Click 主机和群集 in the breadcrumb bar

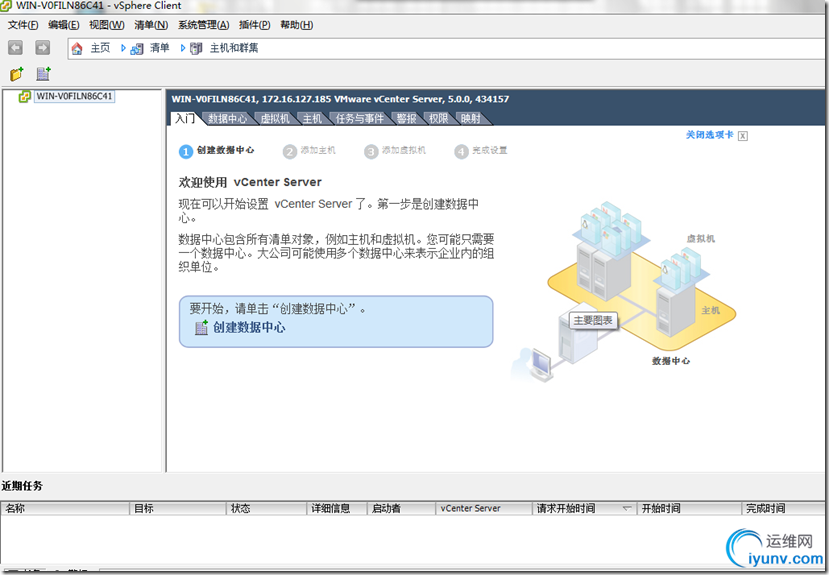234,48
